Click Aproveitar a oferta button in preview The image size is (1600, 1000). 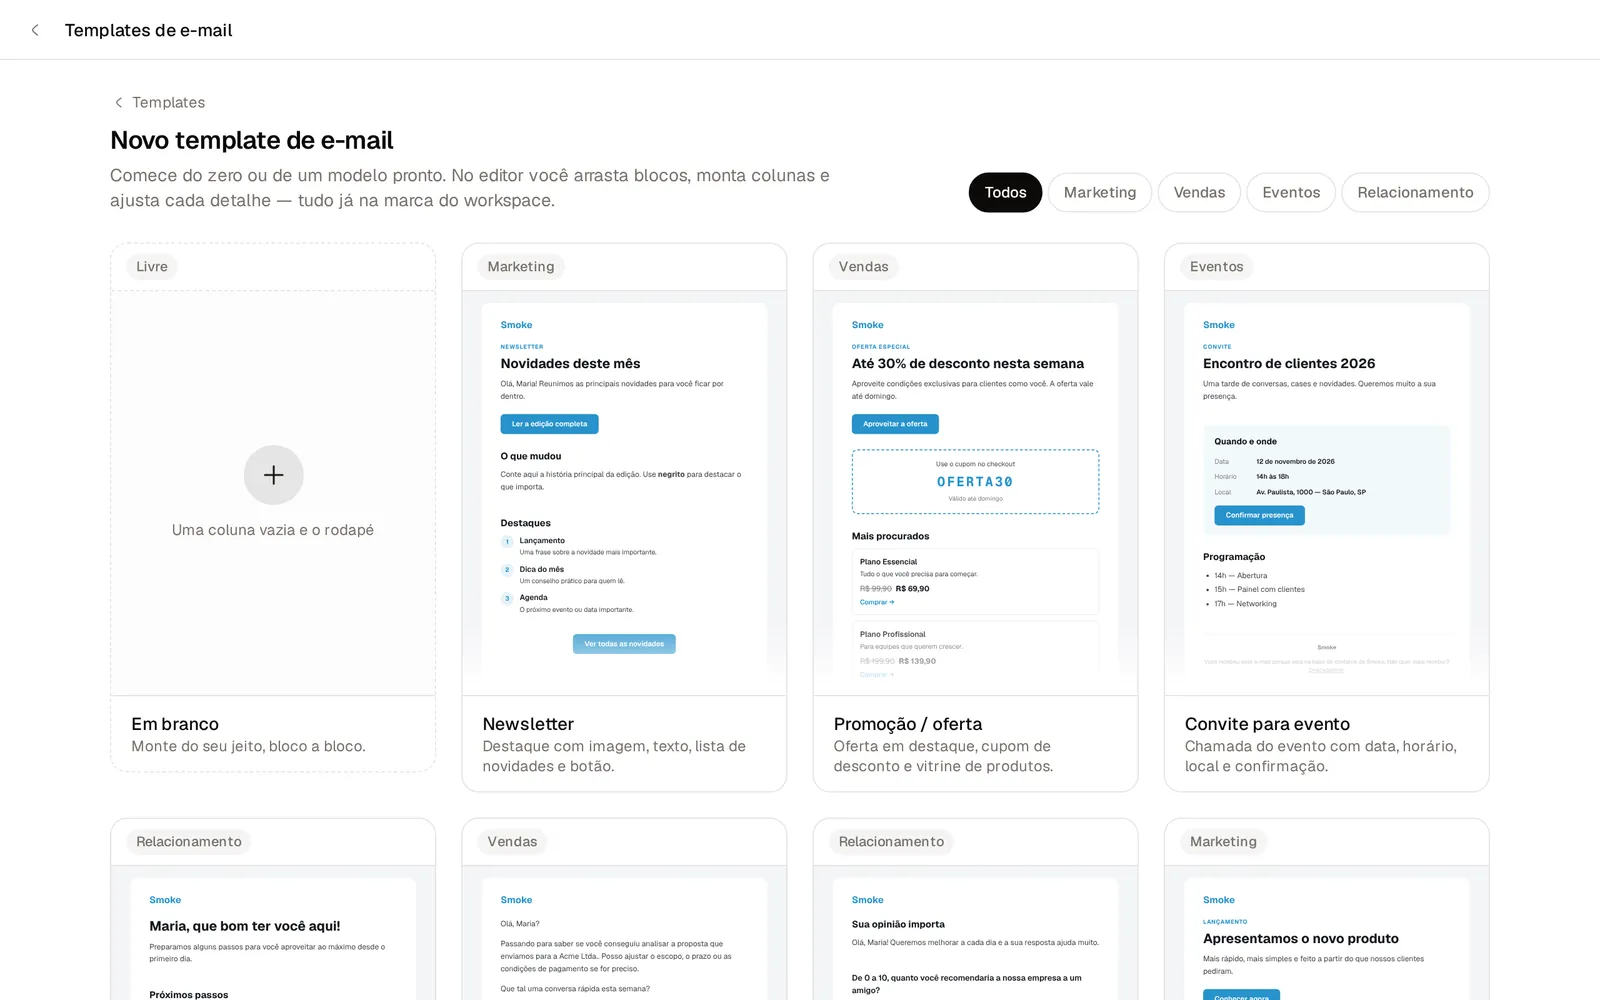[895, 424]
